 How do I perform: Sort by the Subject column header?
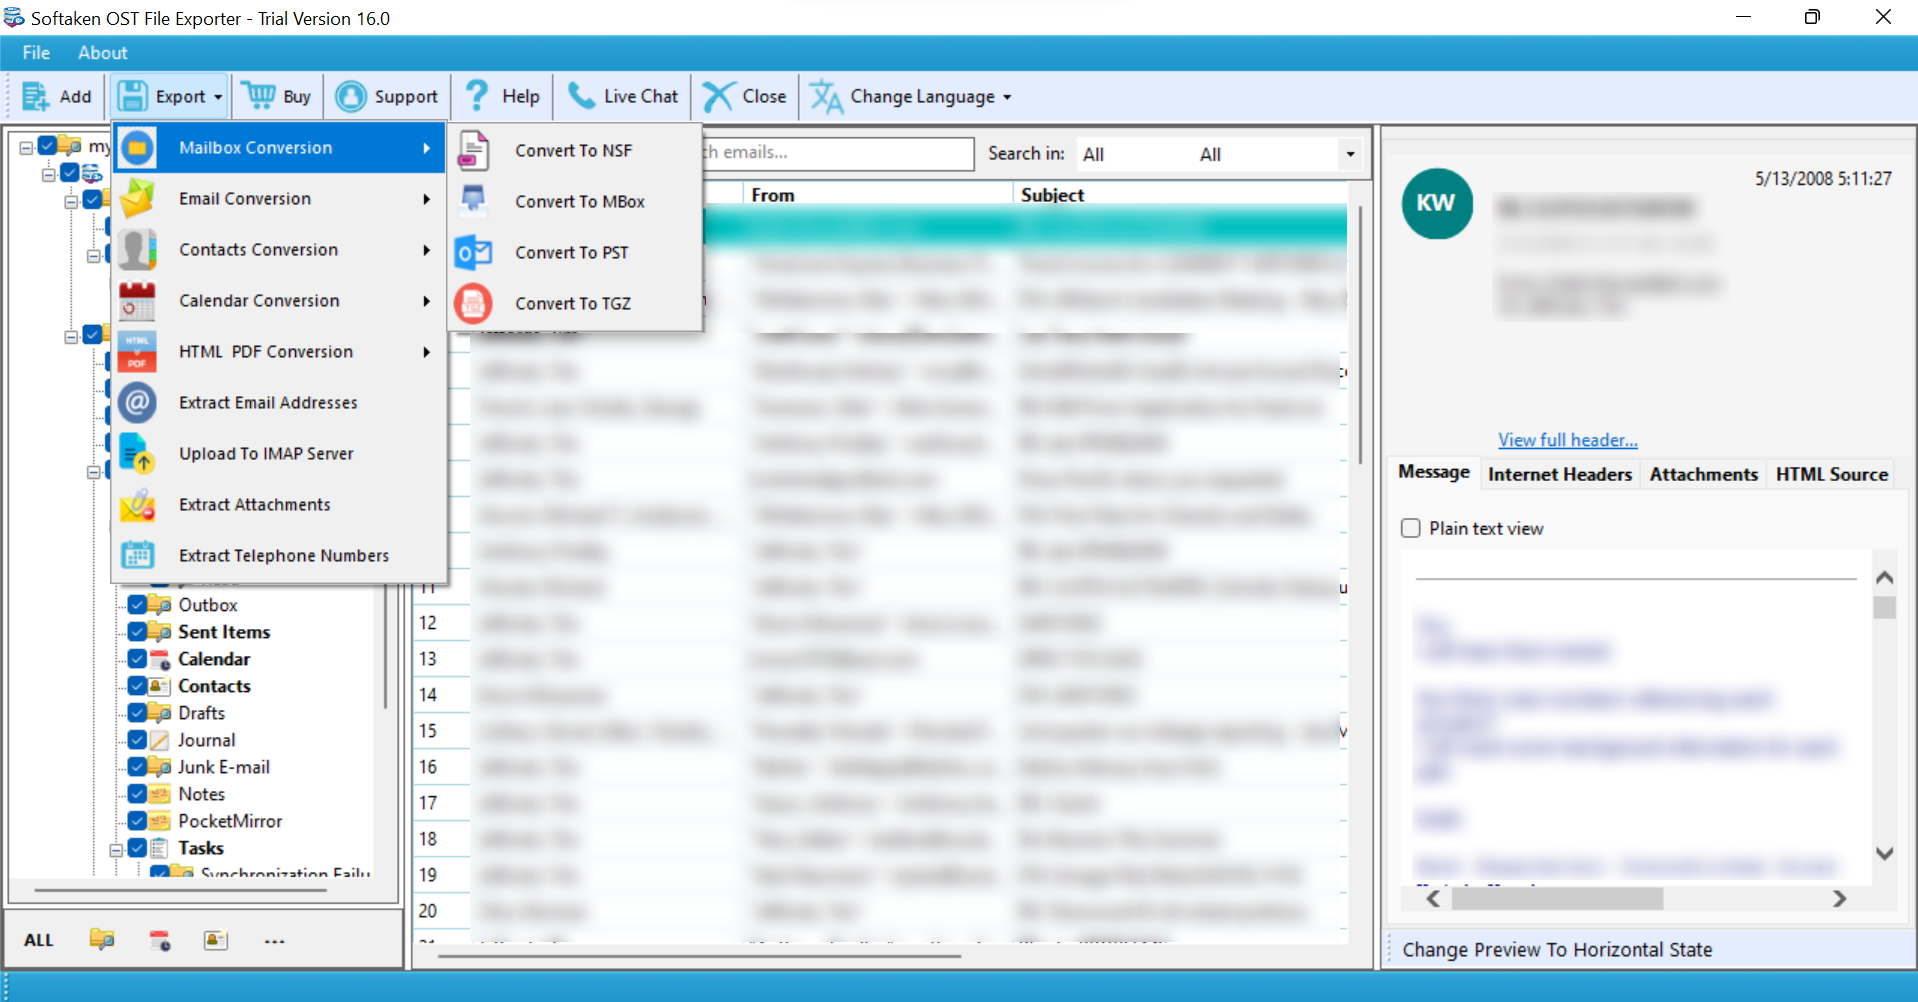coord(1180,195)
